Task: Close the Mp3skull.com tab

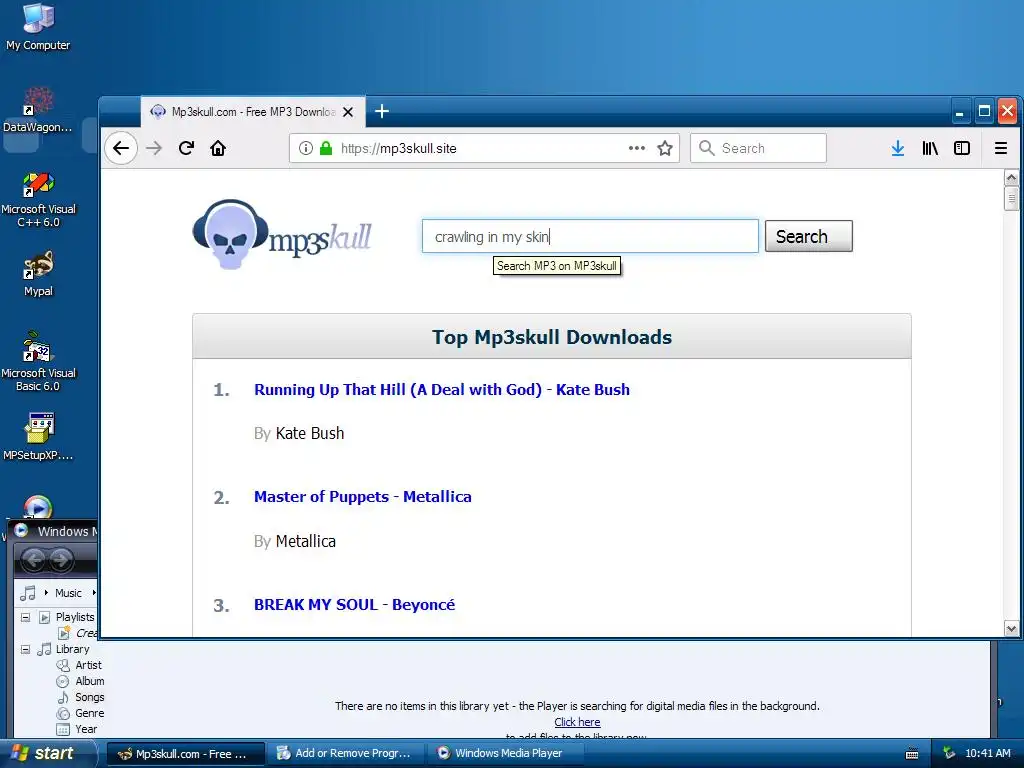Action: pos(348,112)
